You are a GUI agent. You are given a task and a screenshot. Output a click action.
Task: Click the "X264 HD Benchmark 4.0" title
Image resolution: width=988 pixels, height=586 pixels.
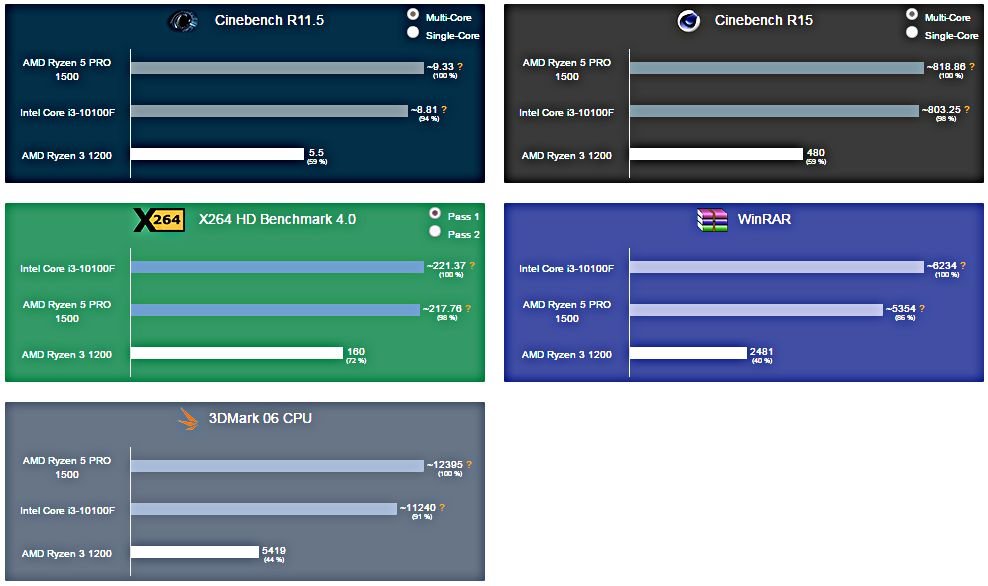click(x=277, y=219)
